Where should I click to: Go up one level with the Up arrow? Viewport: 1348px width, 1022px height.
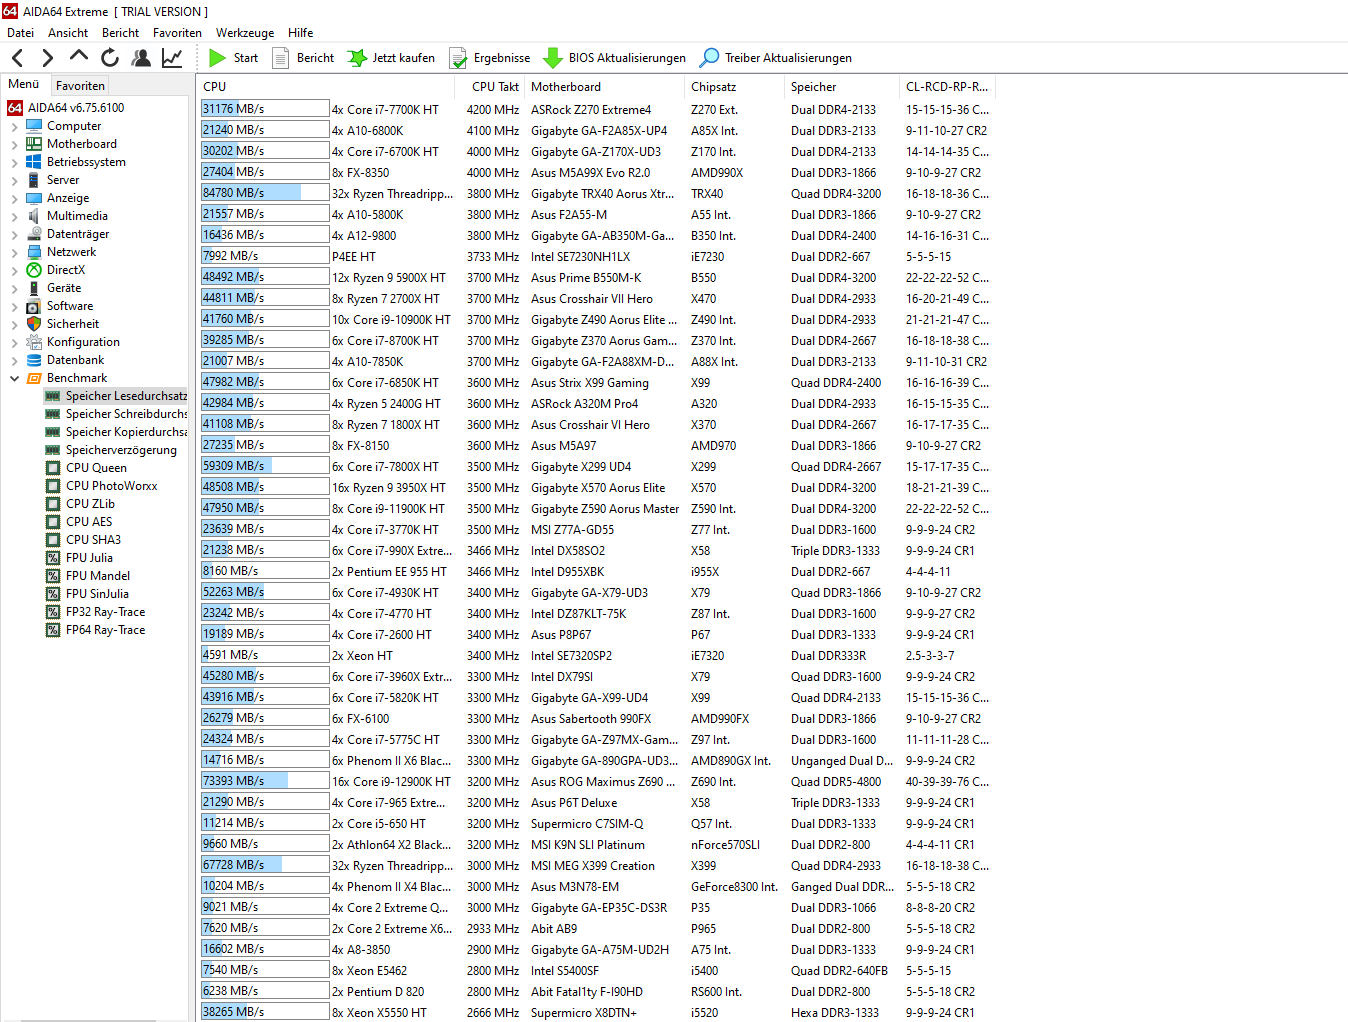(x=79, y=57)
